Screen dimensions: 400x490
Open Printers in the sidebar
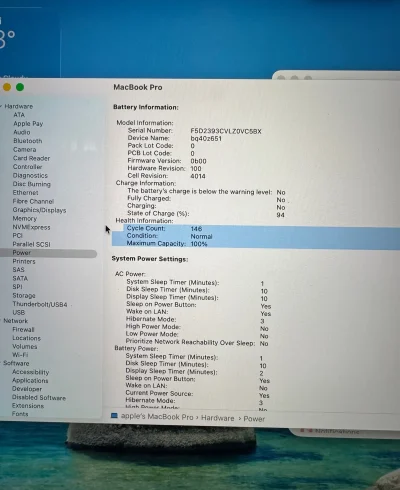[x=24, y=261]
